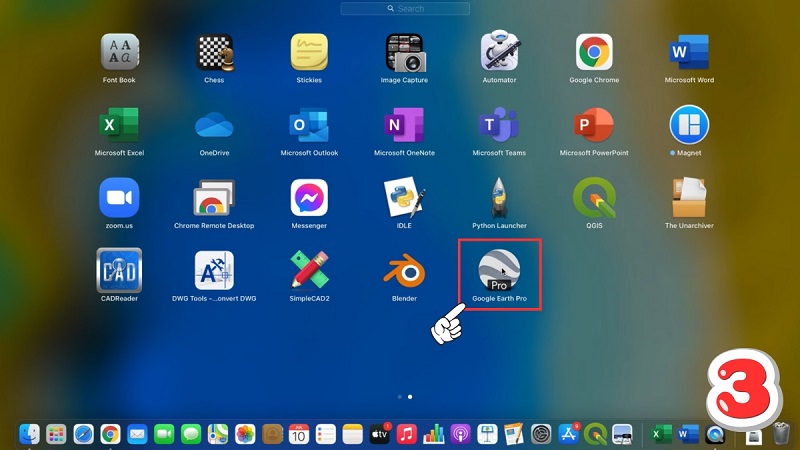Screen dimensions: 800x450
Task: Open Chrome Remote Desktop
Action: [x=214, y=197]
